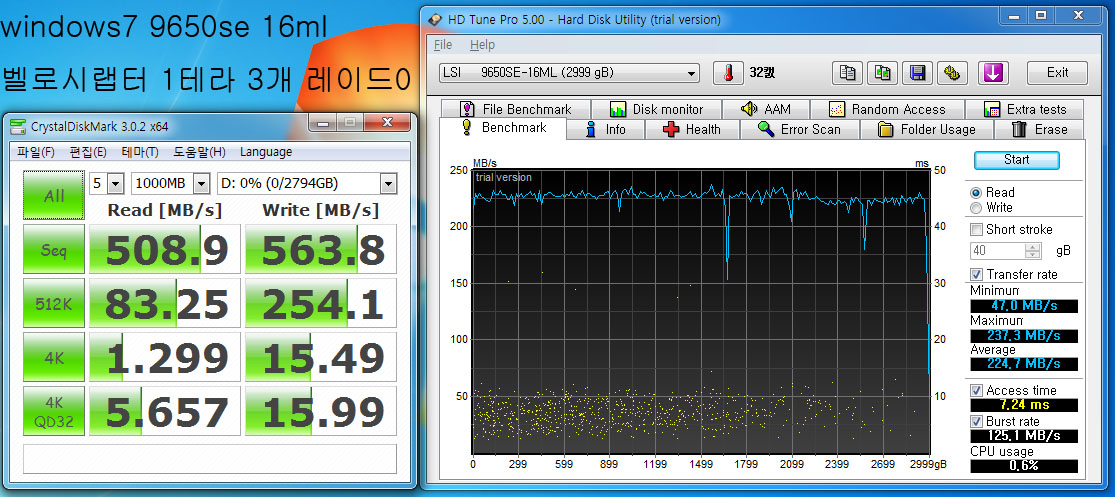1115x497 pixels.
Task: Open the File menu in HD Tune
Action: 443,45
